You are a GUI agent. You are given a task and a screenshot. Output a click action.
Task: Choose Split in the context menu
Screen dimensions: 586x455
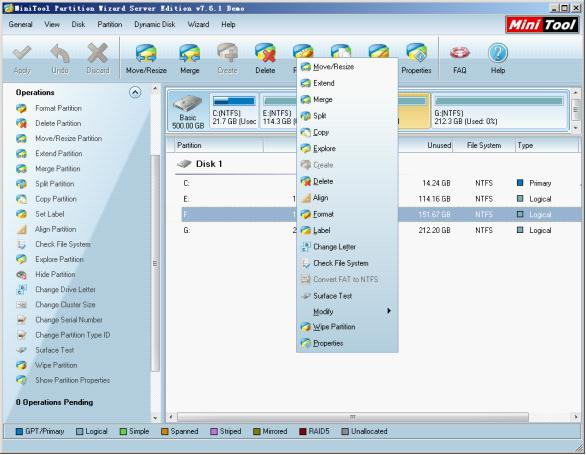(347, 116)
